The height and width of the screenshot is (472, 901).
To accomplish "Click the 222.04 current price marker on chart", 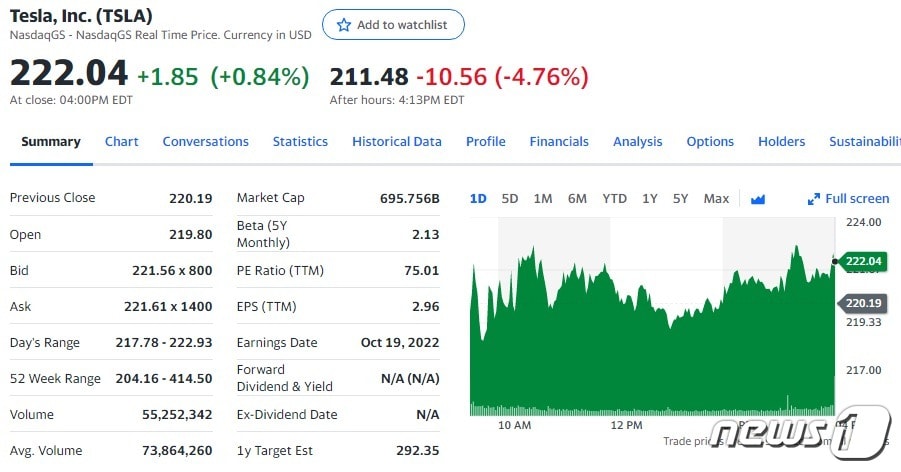I will [x=864, y=262].
